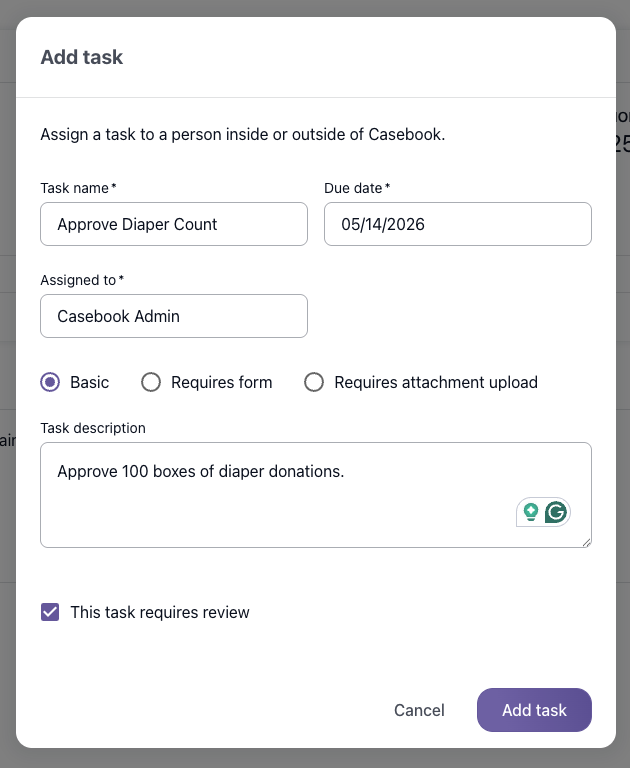Select the Basic radio button
The image size is (630, 768).
coord(50,382)
